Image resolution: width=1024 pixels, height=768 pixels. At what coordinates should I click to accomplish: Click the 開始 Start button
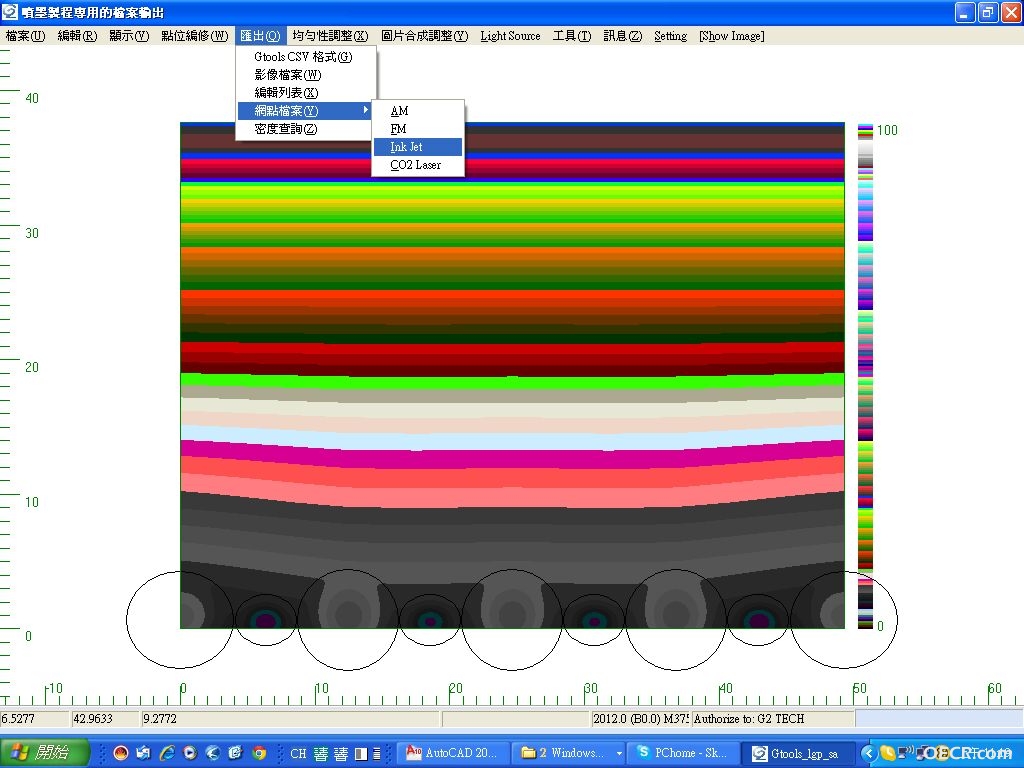[44, 752]
